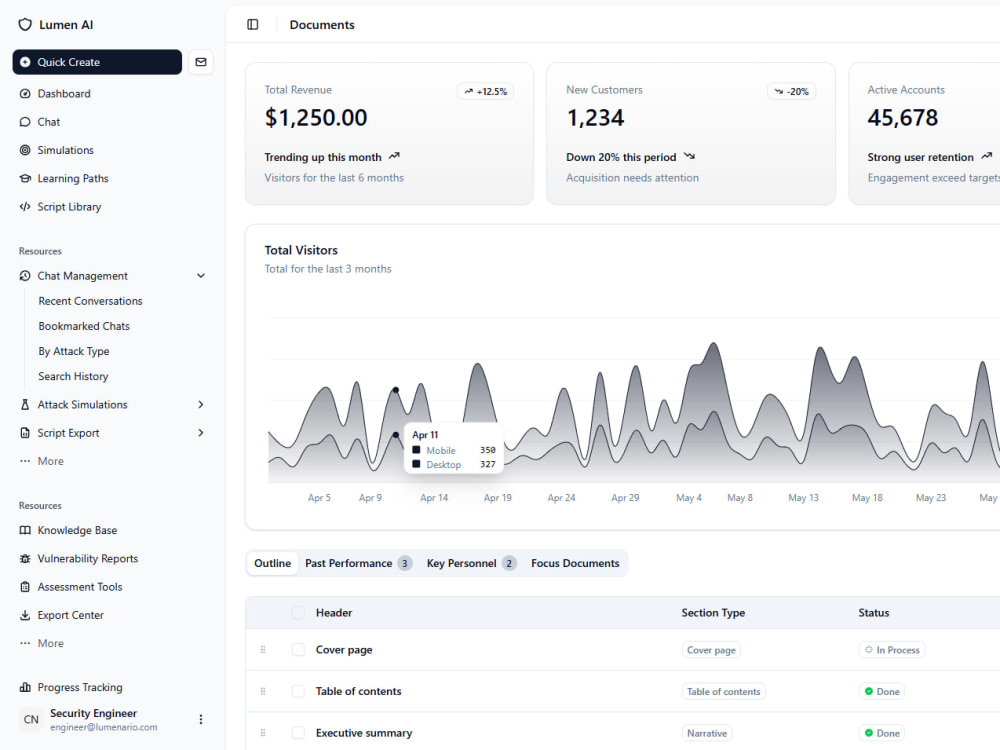Toggle the sidebar panel icon
This screenshot has width=1000, height=750.
253,24
